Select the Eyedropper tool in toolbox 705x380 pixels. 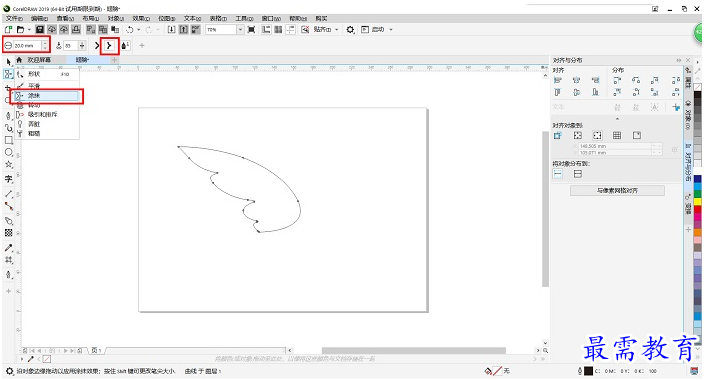point(9,248)
